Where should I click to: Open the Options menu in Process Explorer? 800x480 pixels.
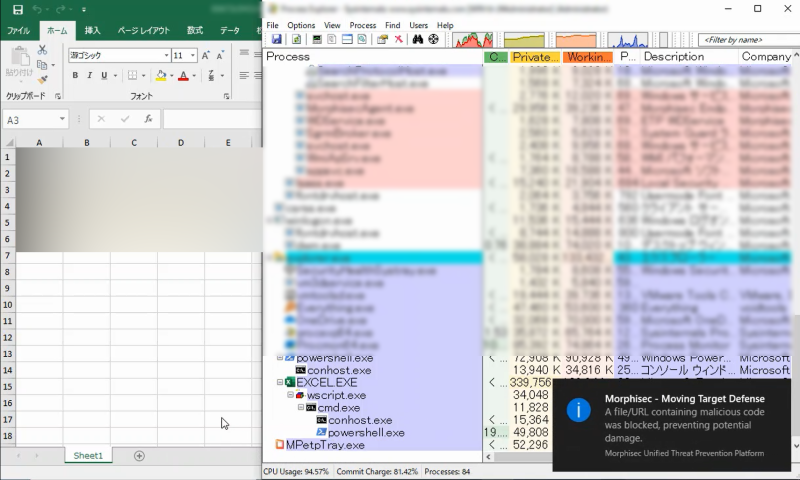click(x=301, y=25)
